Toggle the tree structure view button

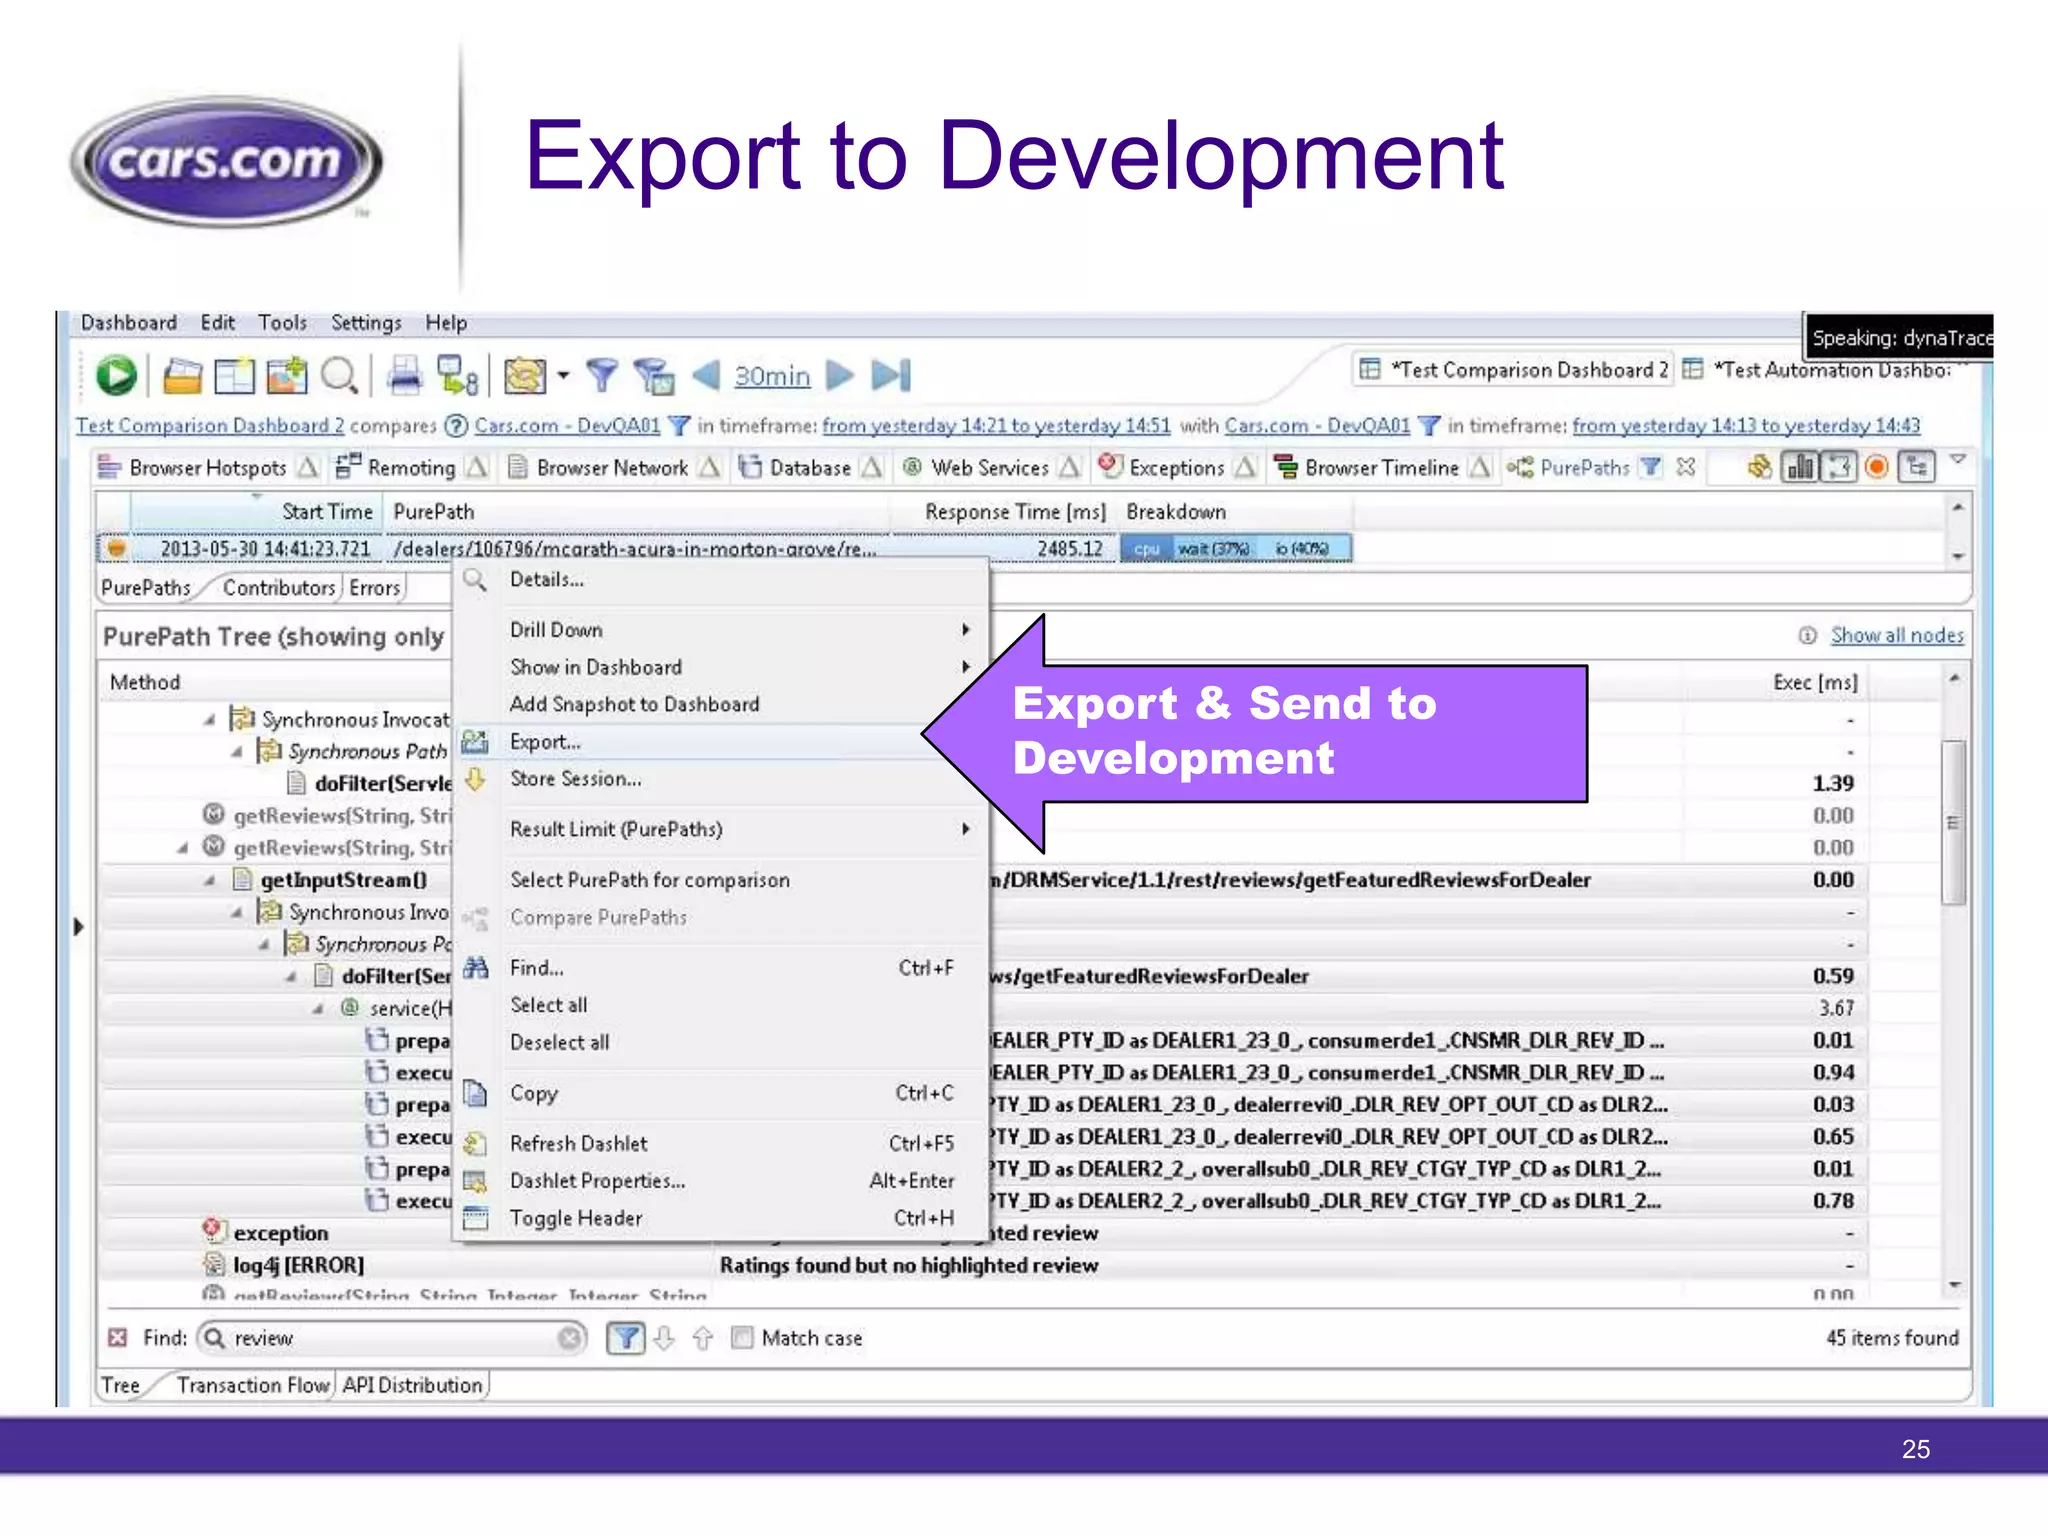click(x=1917, y=467)
